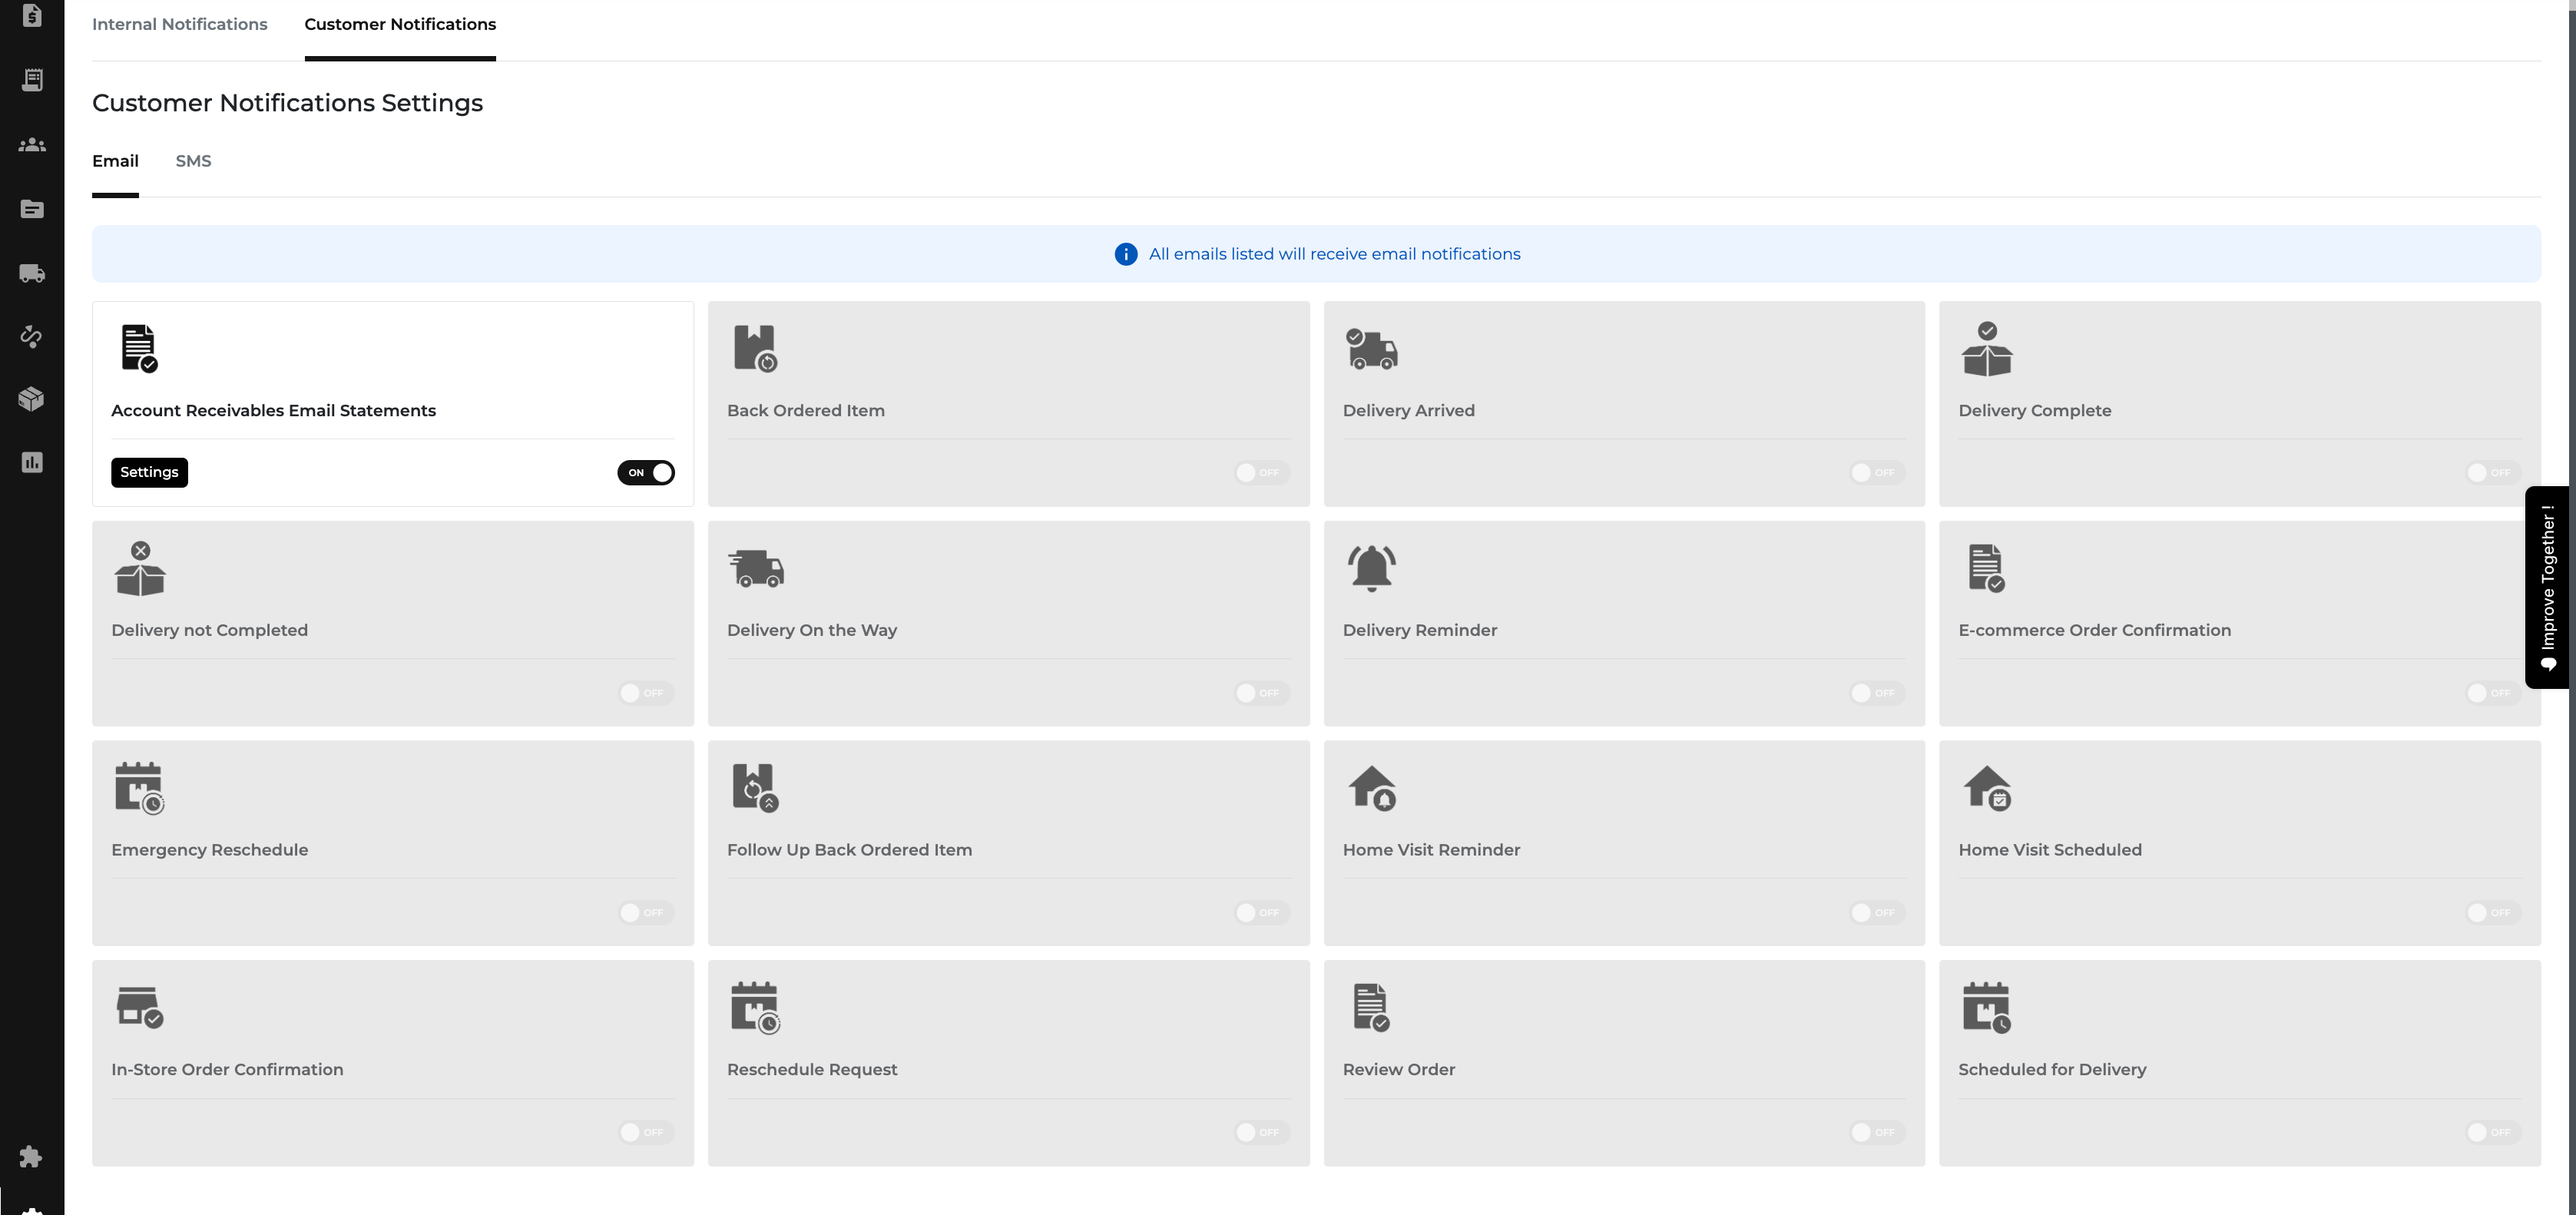Screen dimensions: 2576x1215
Task: Click the Reschedule Request calendar icon
Action: coord(755,1007)
